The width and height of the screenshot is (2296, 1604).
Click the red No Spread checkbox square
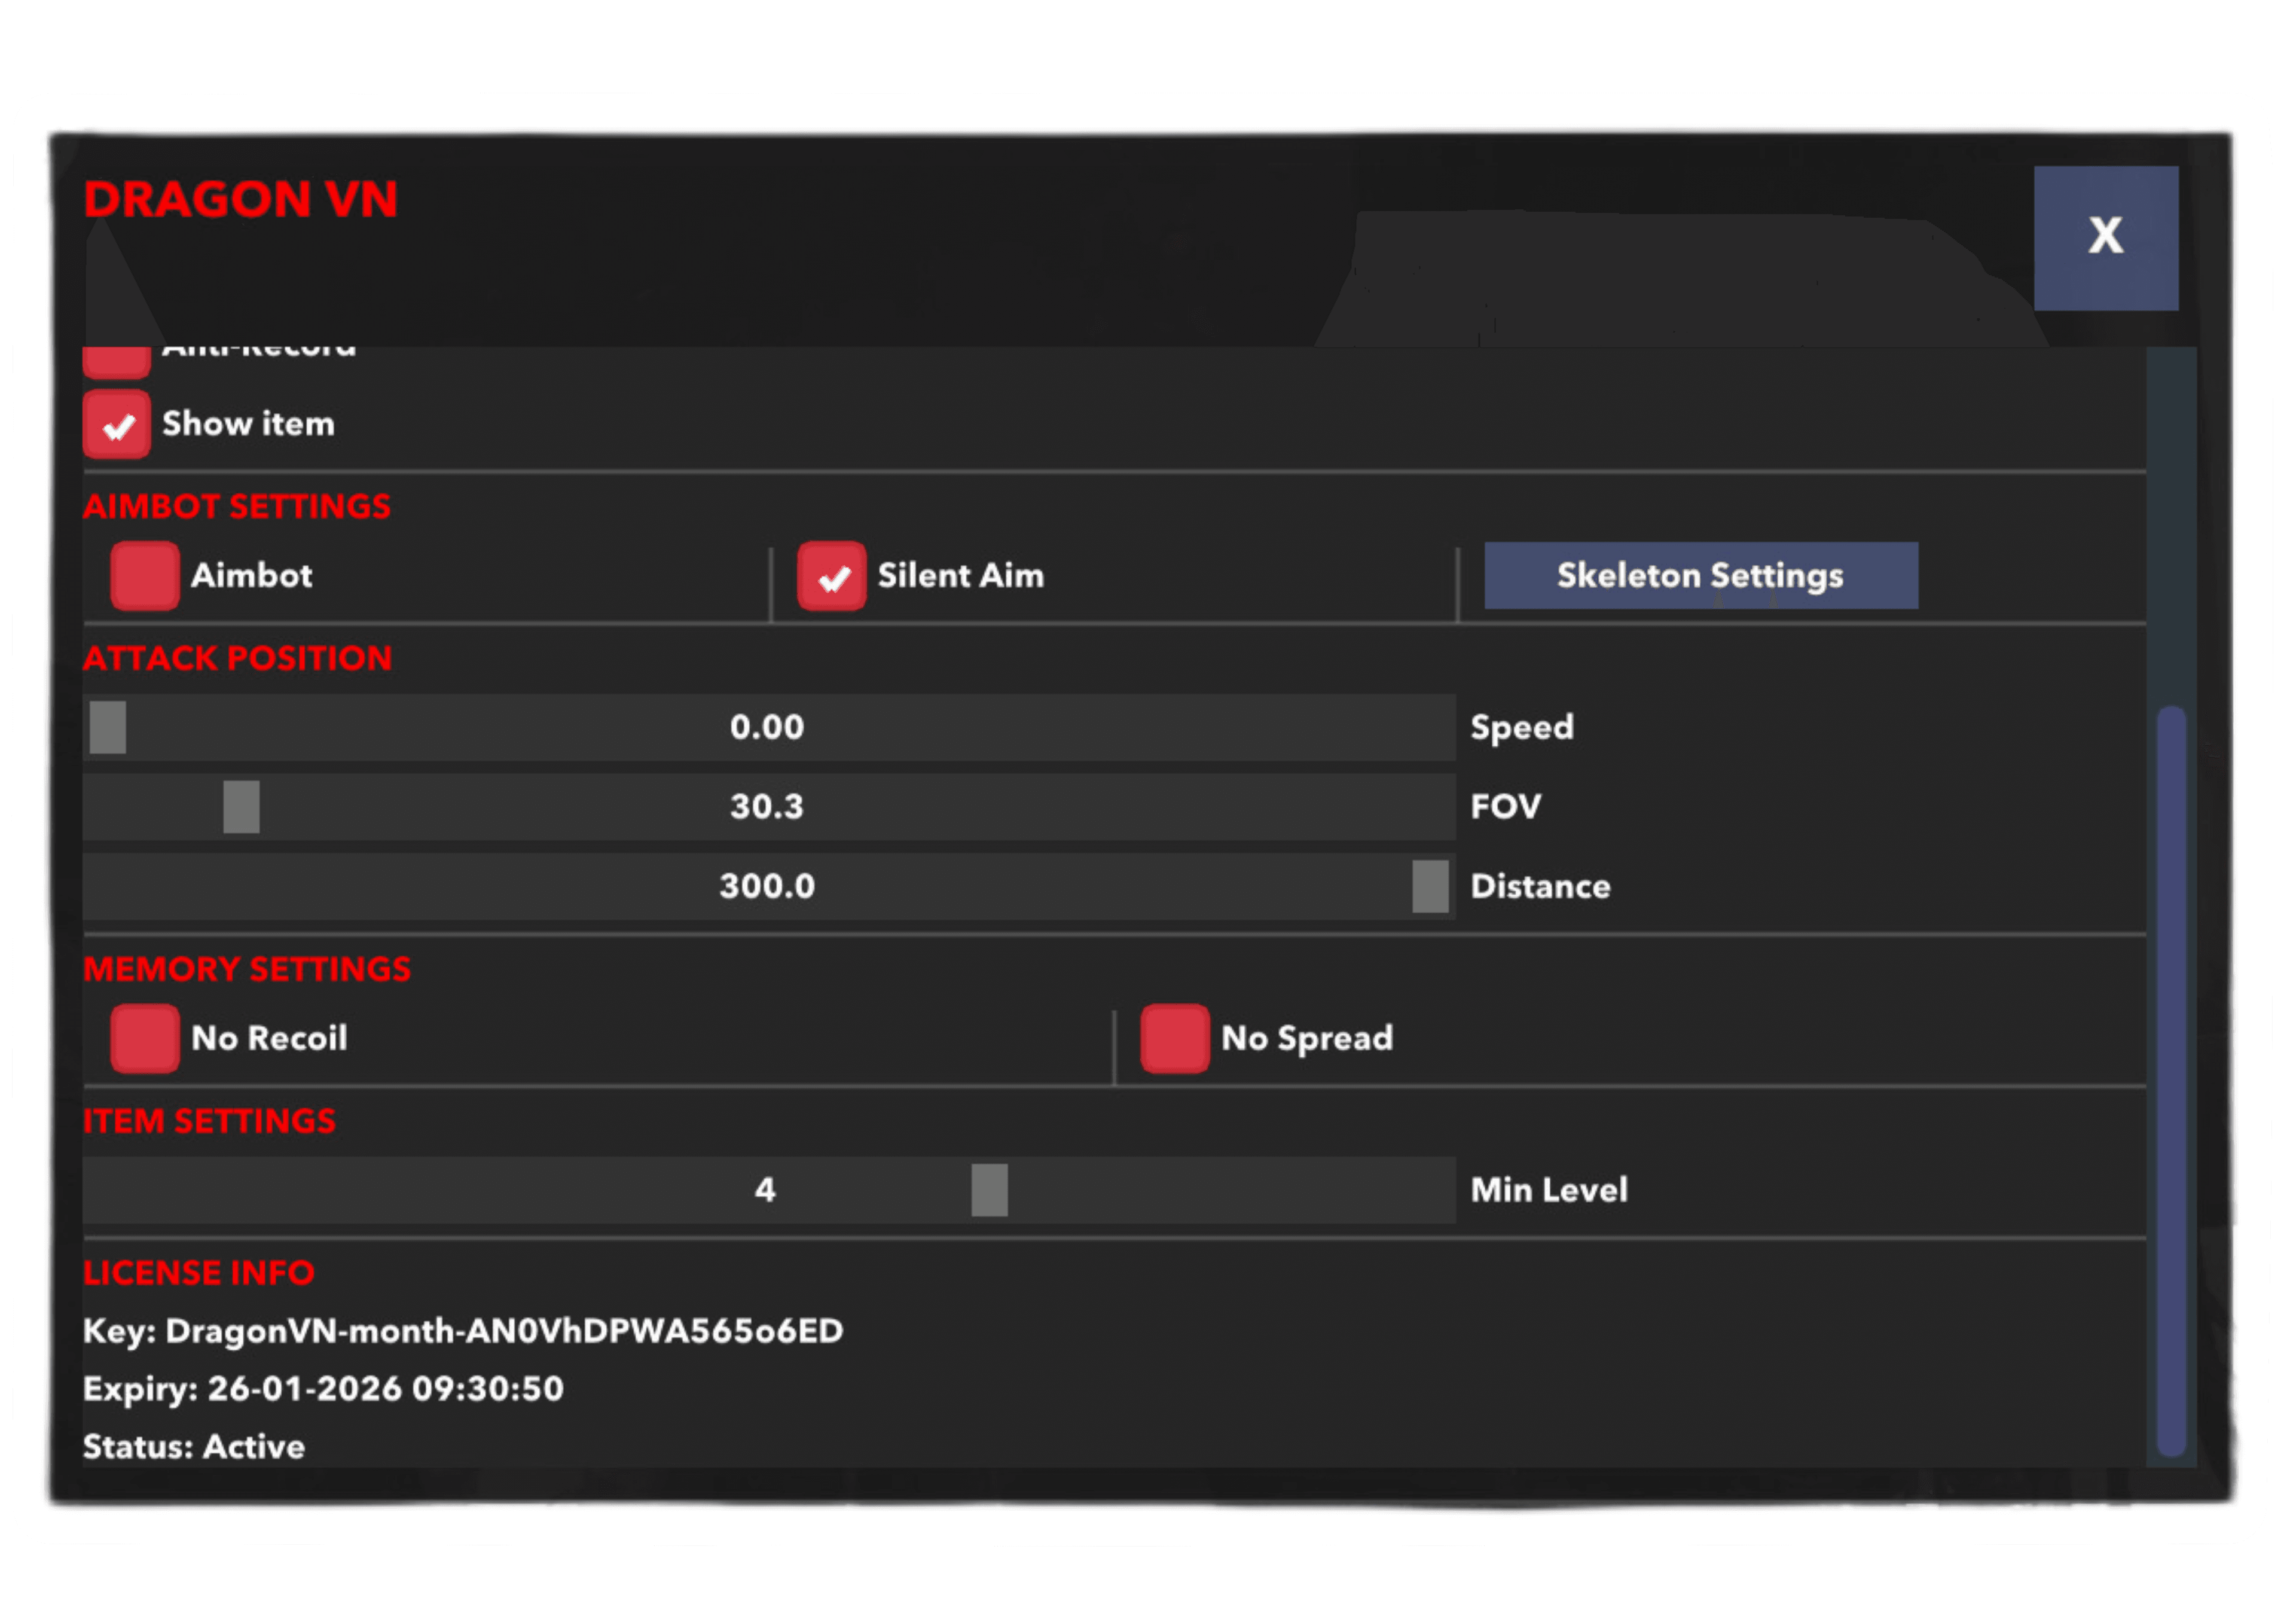[x=1174, y=1038]
